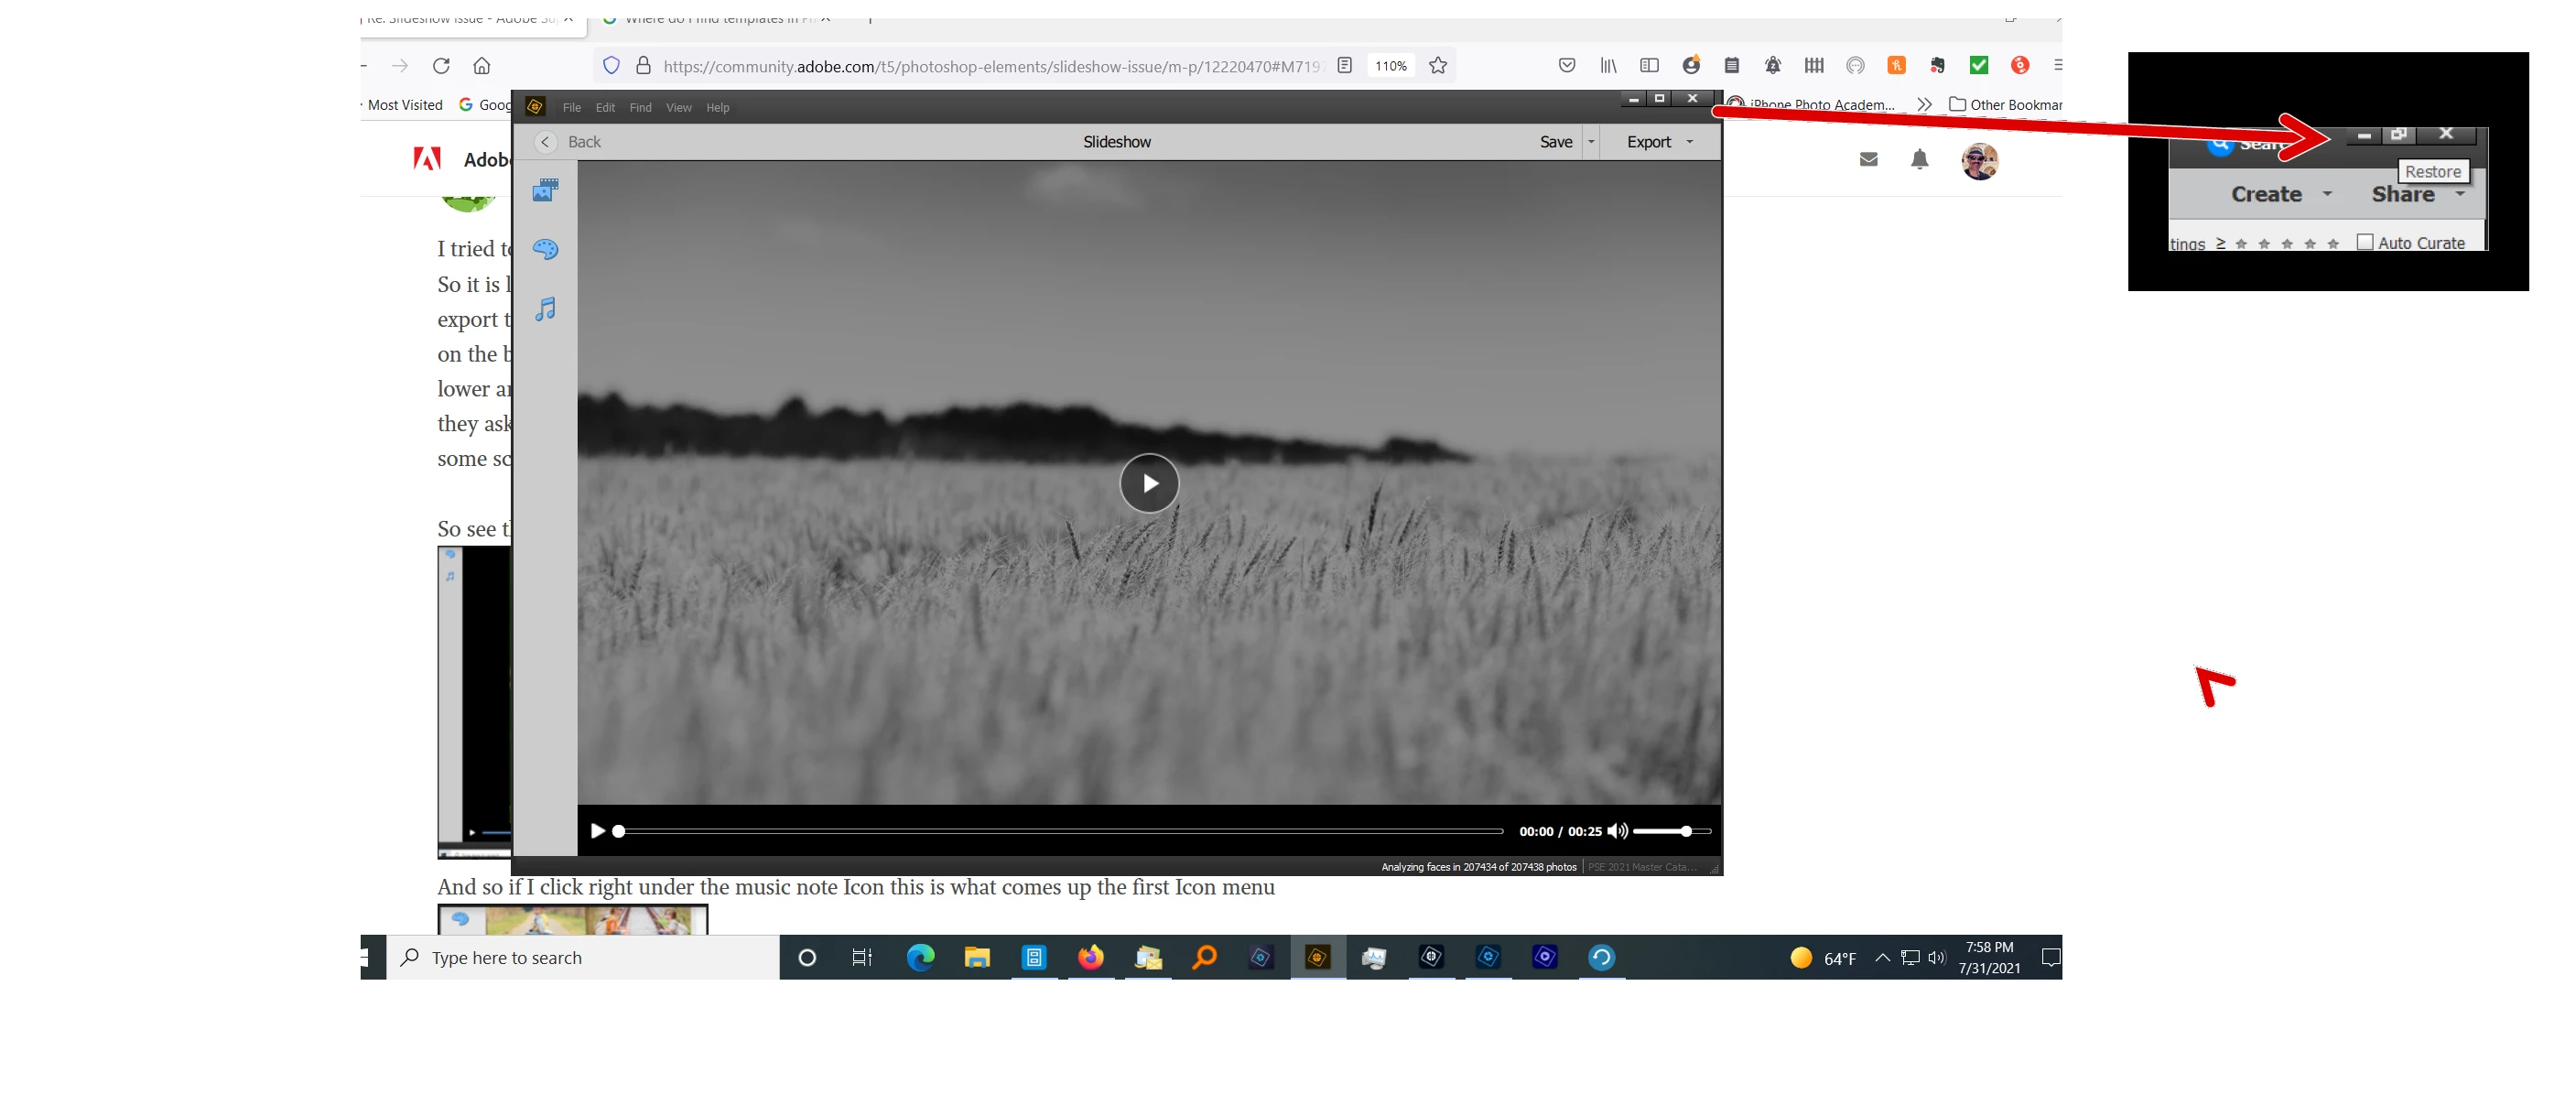The height and width of the screenshot is (1116, 2576).
Task: Expand the Save dropdown arrow
Action: click(x=1591, y=142)
